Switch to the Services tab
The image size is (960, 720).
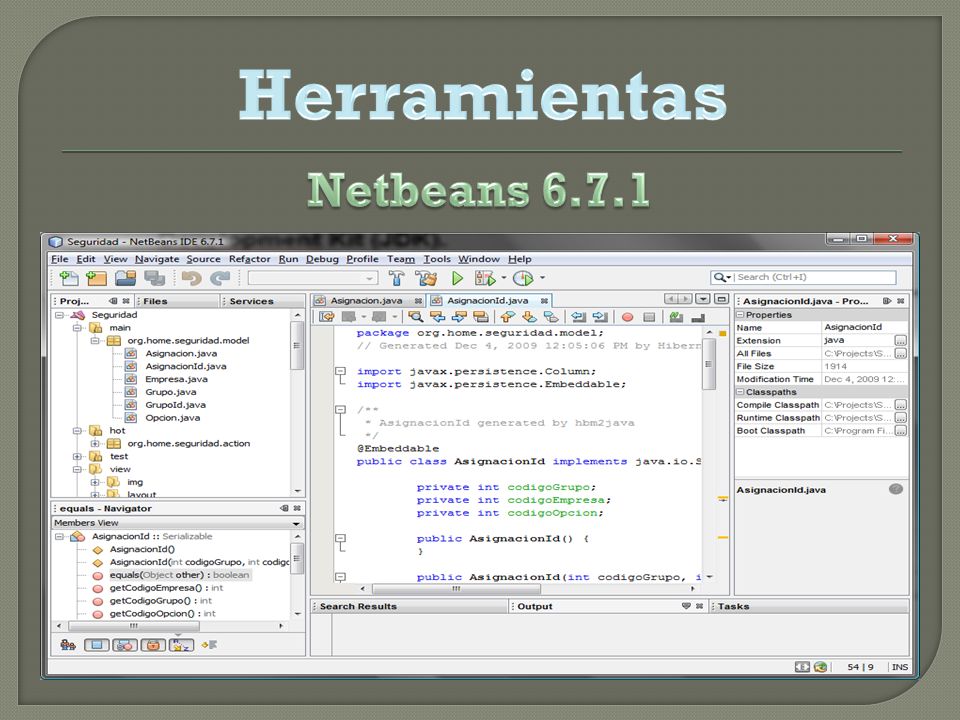pos(251,301)
